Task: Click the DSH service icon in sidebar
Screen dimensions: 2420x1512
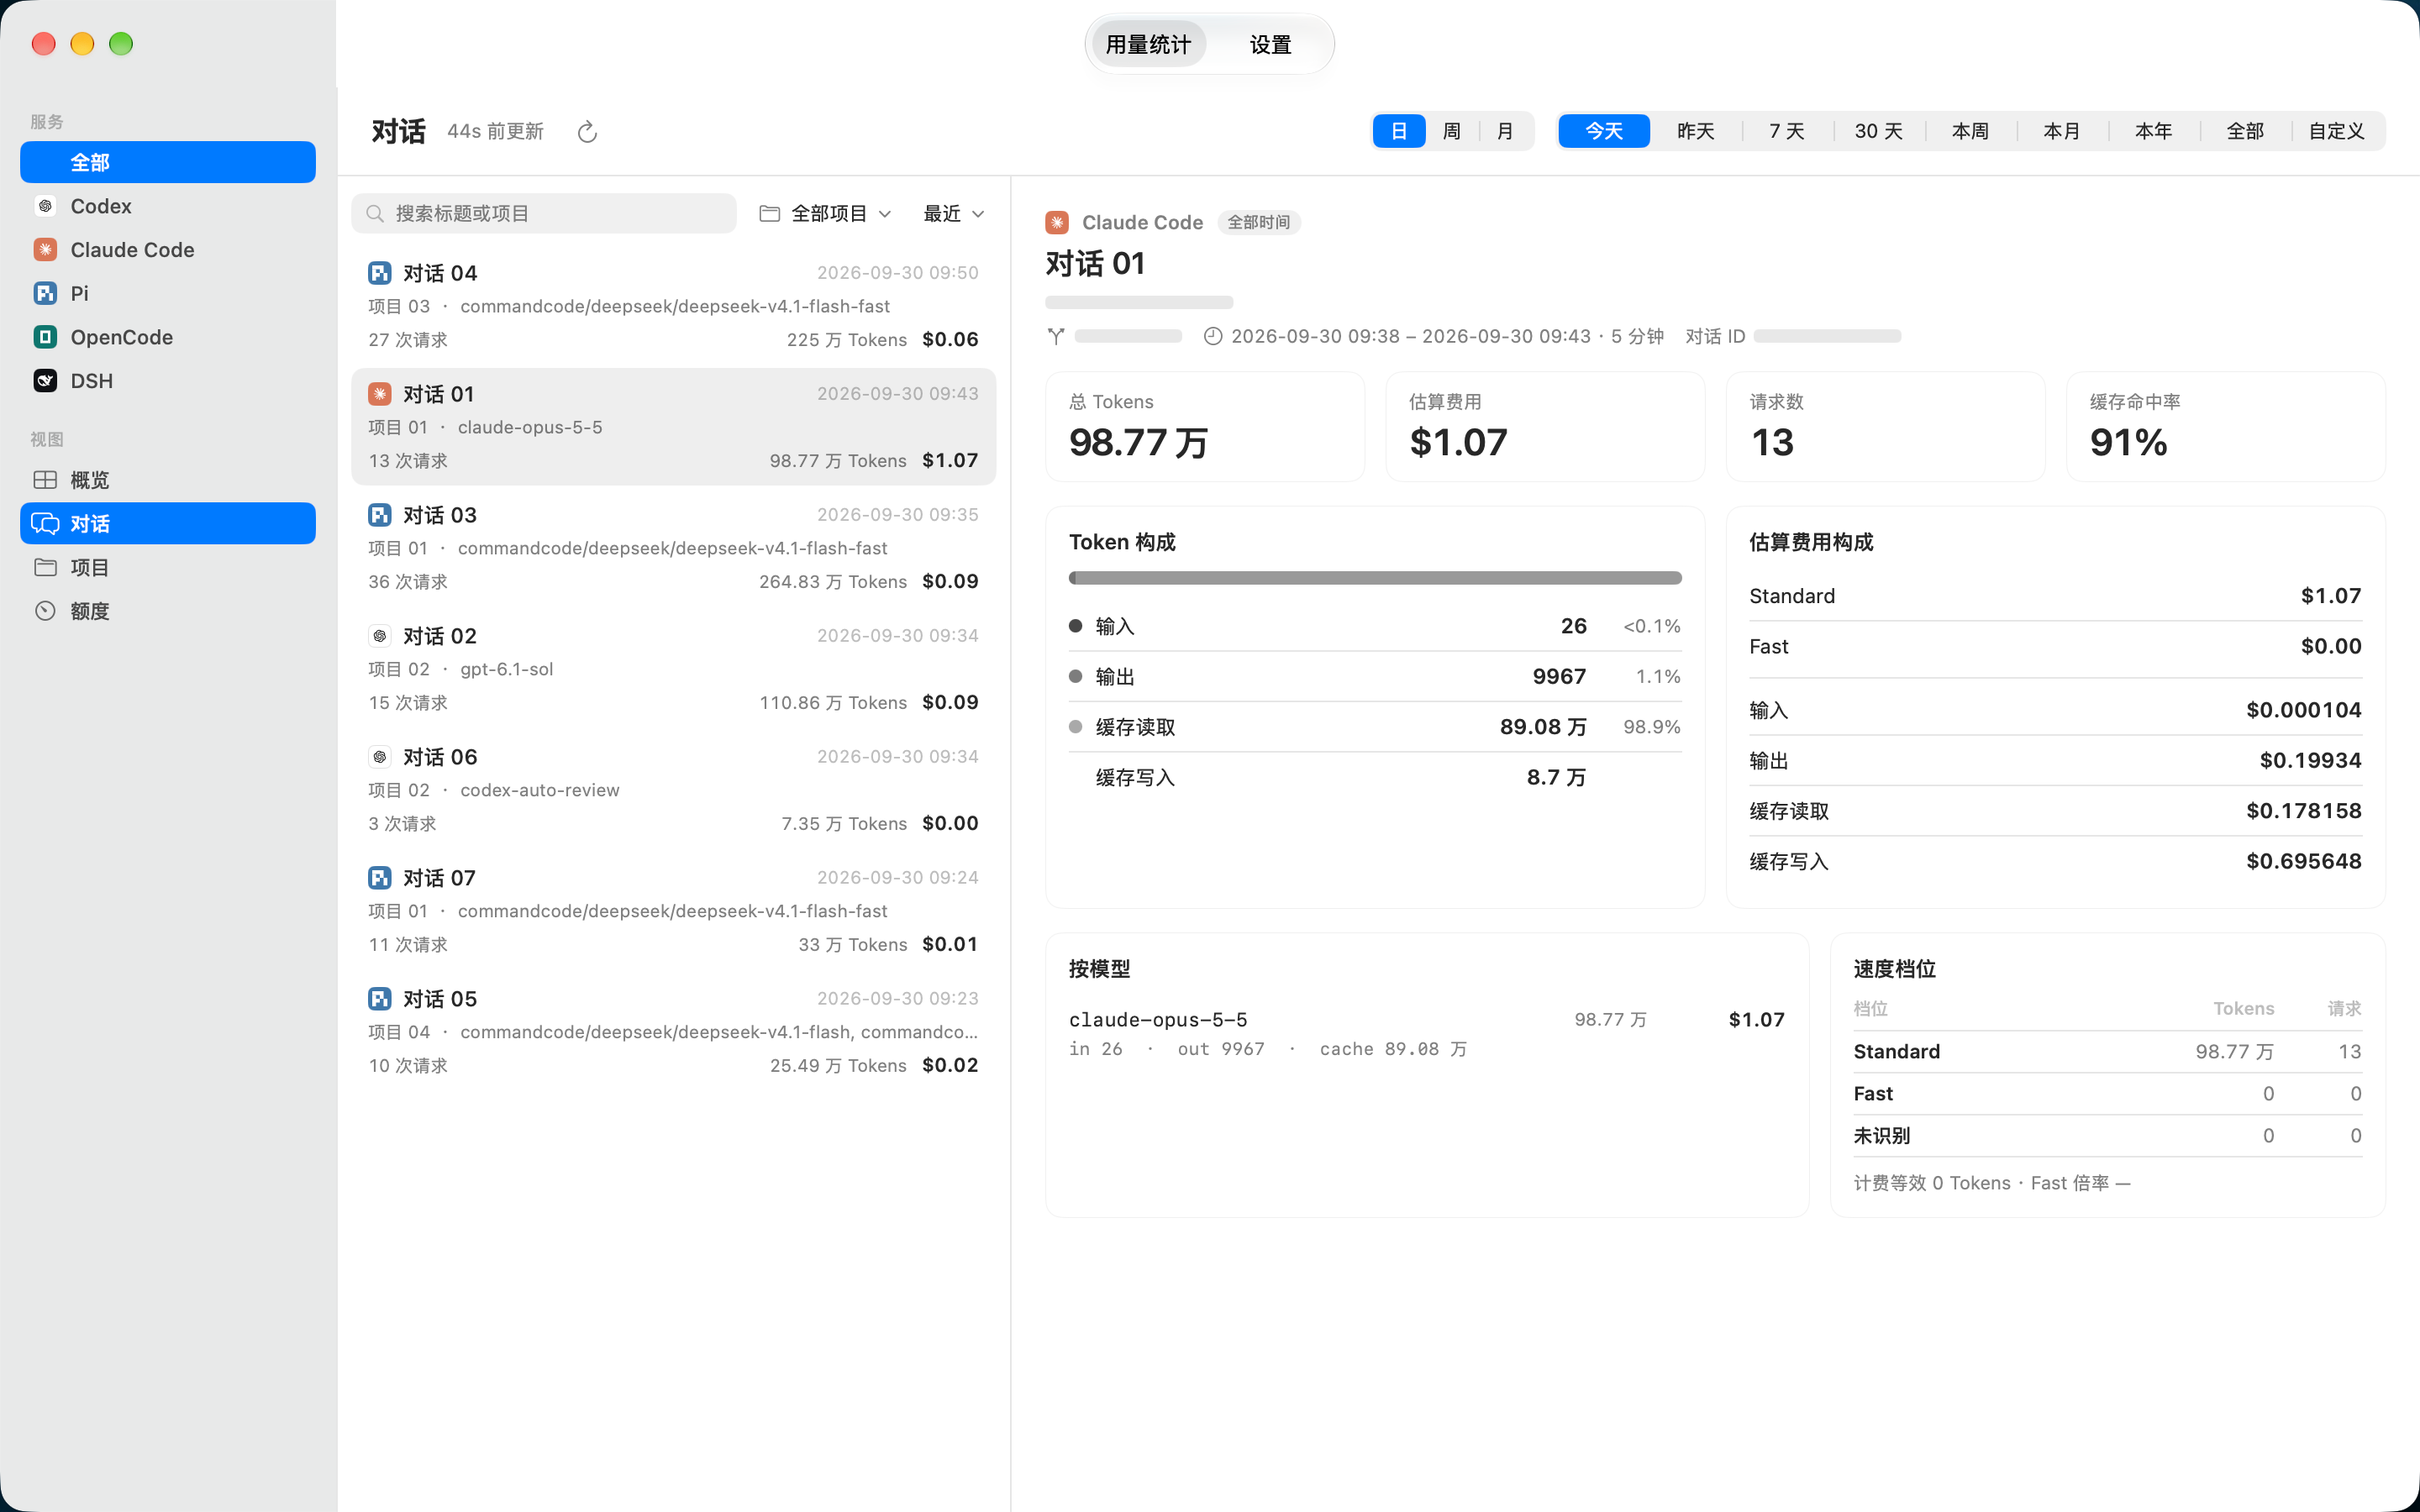Action: pyautogui.click(x=45, y=381)
